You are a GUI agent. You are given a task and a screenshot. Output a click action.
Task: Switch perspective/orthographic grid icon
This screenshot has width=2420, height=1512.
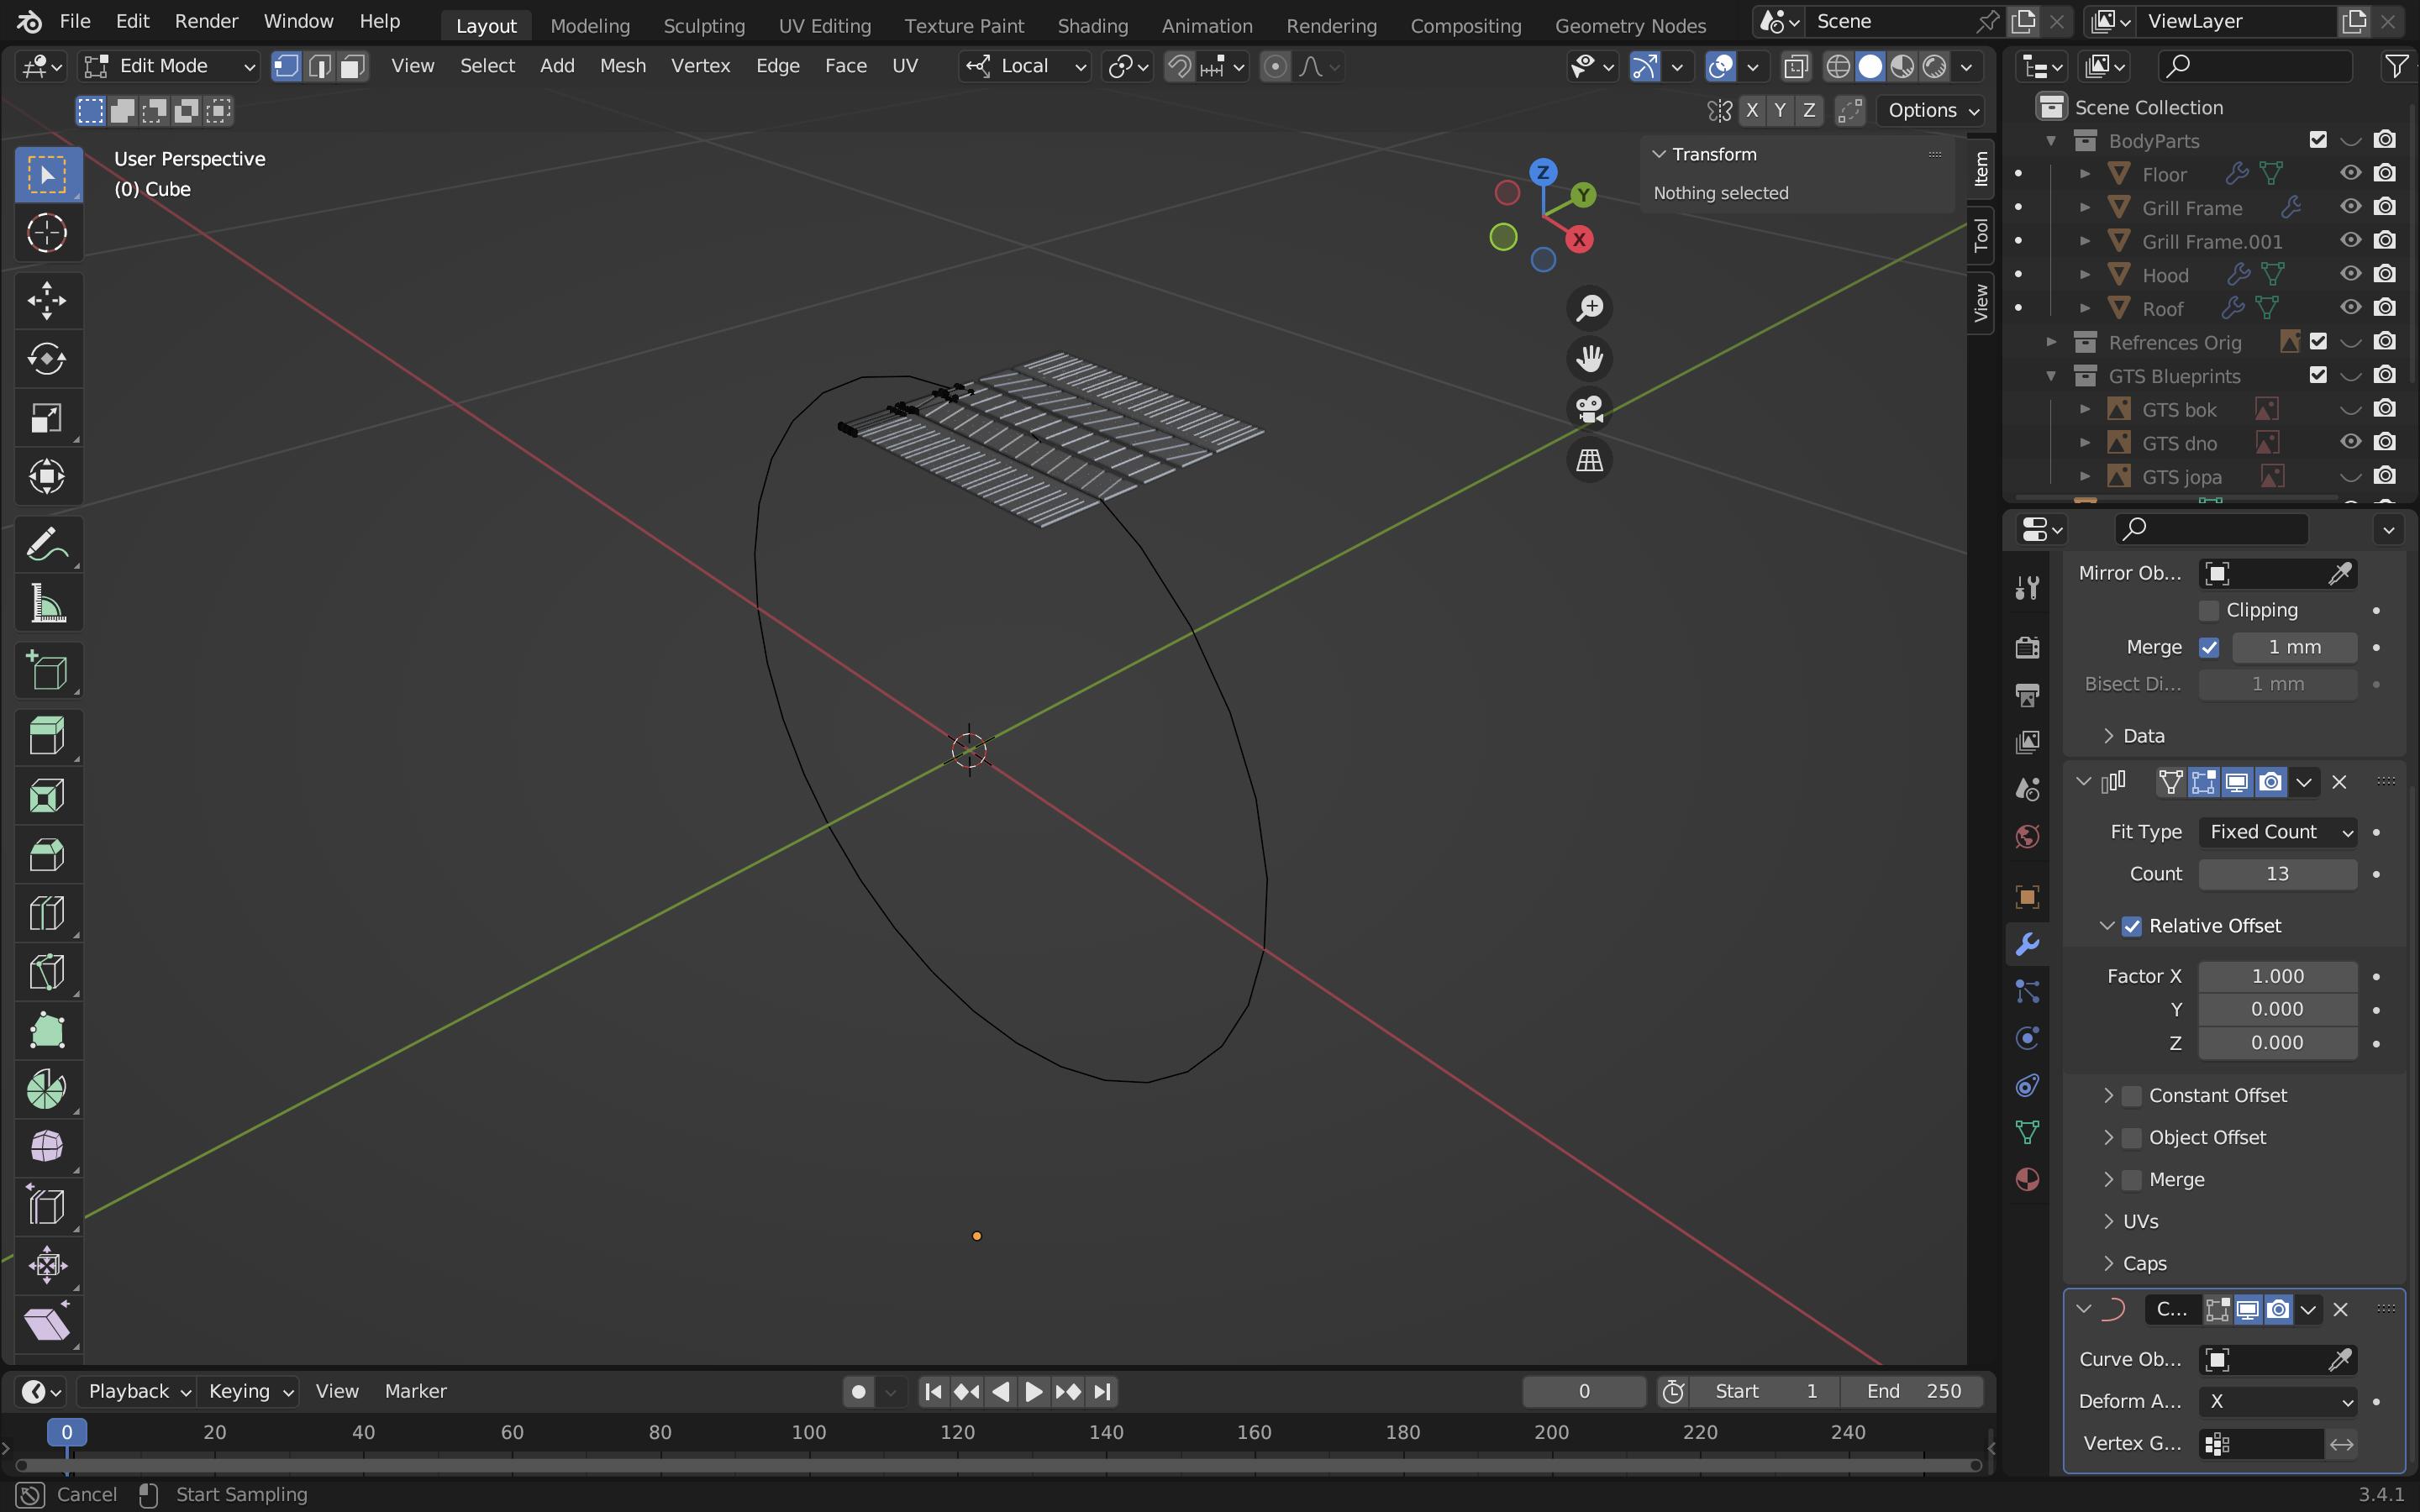1589,461
